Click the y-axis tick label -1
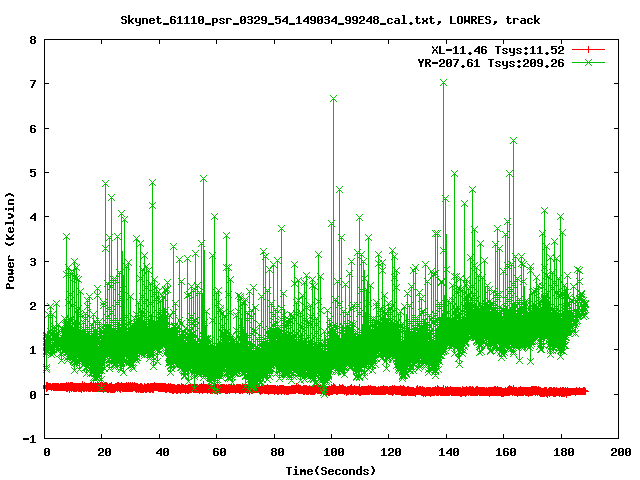This screenshot has width=640, height=480. point(30,439)
